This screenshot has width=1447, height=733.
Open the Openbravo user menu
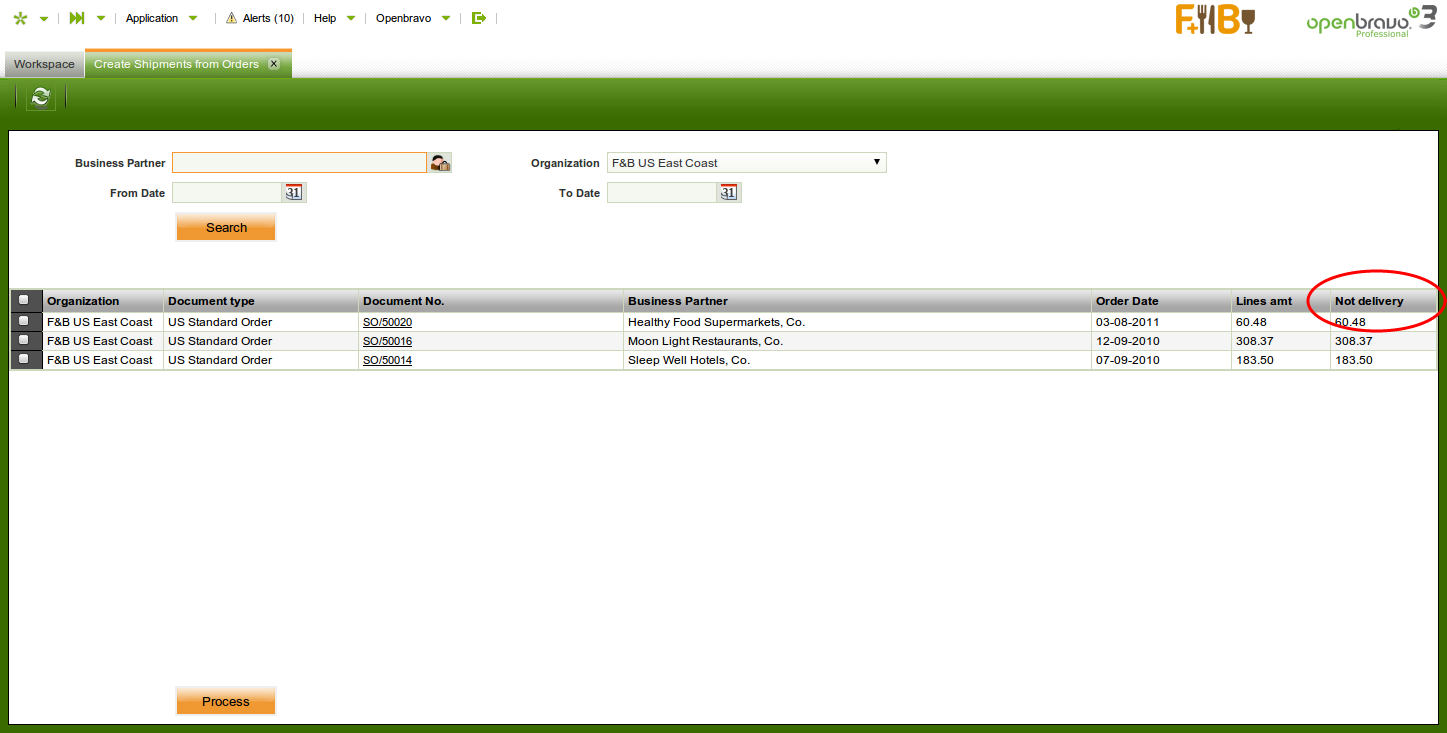coord(403,18)
